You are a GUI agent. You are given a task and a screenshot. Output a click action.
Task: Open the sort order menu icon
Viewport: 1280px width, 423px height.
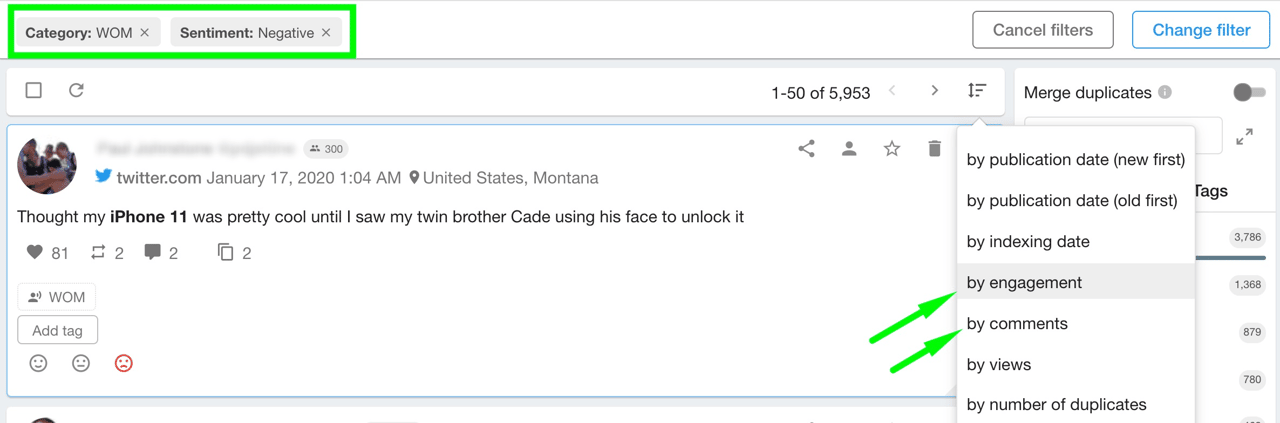(x=977, y=91)
